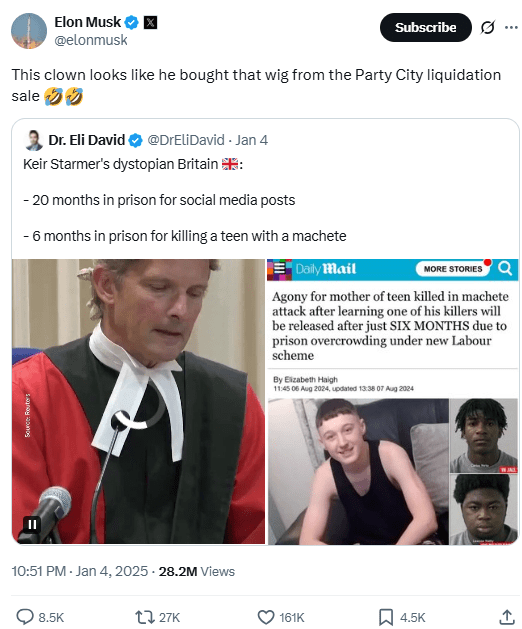Open the Grok explain-post icon
This screenshot has height=629, width=522.
coord(487,27)
